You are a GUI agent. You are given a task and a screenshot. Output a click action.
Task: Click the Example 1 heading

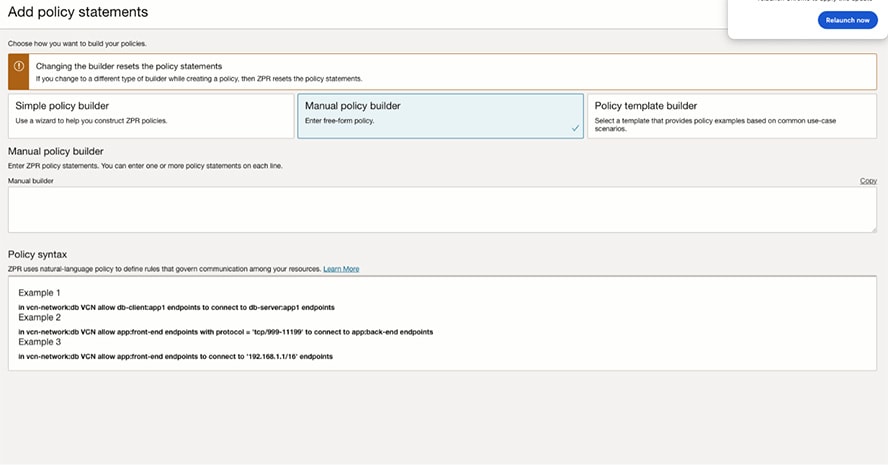point(40,292)
